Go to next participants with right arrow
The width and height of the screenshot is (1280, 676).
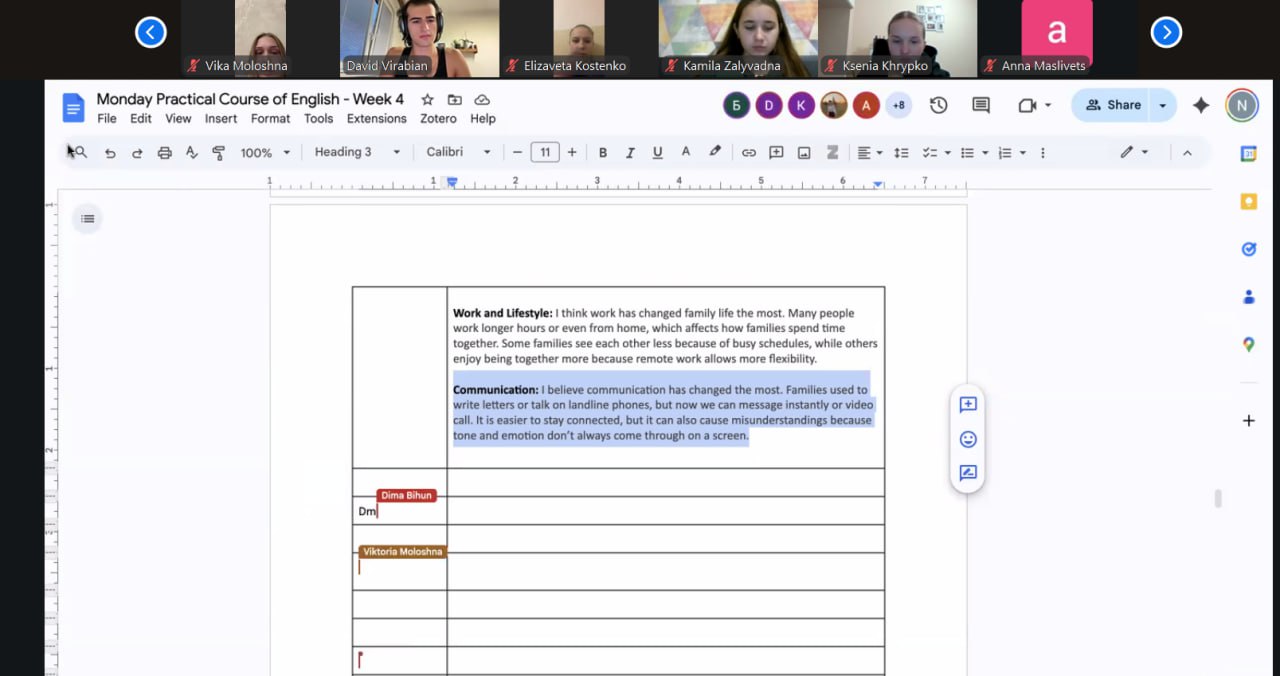click(x=1166, y=33)
